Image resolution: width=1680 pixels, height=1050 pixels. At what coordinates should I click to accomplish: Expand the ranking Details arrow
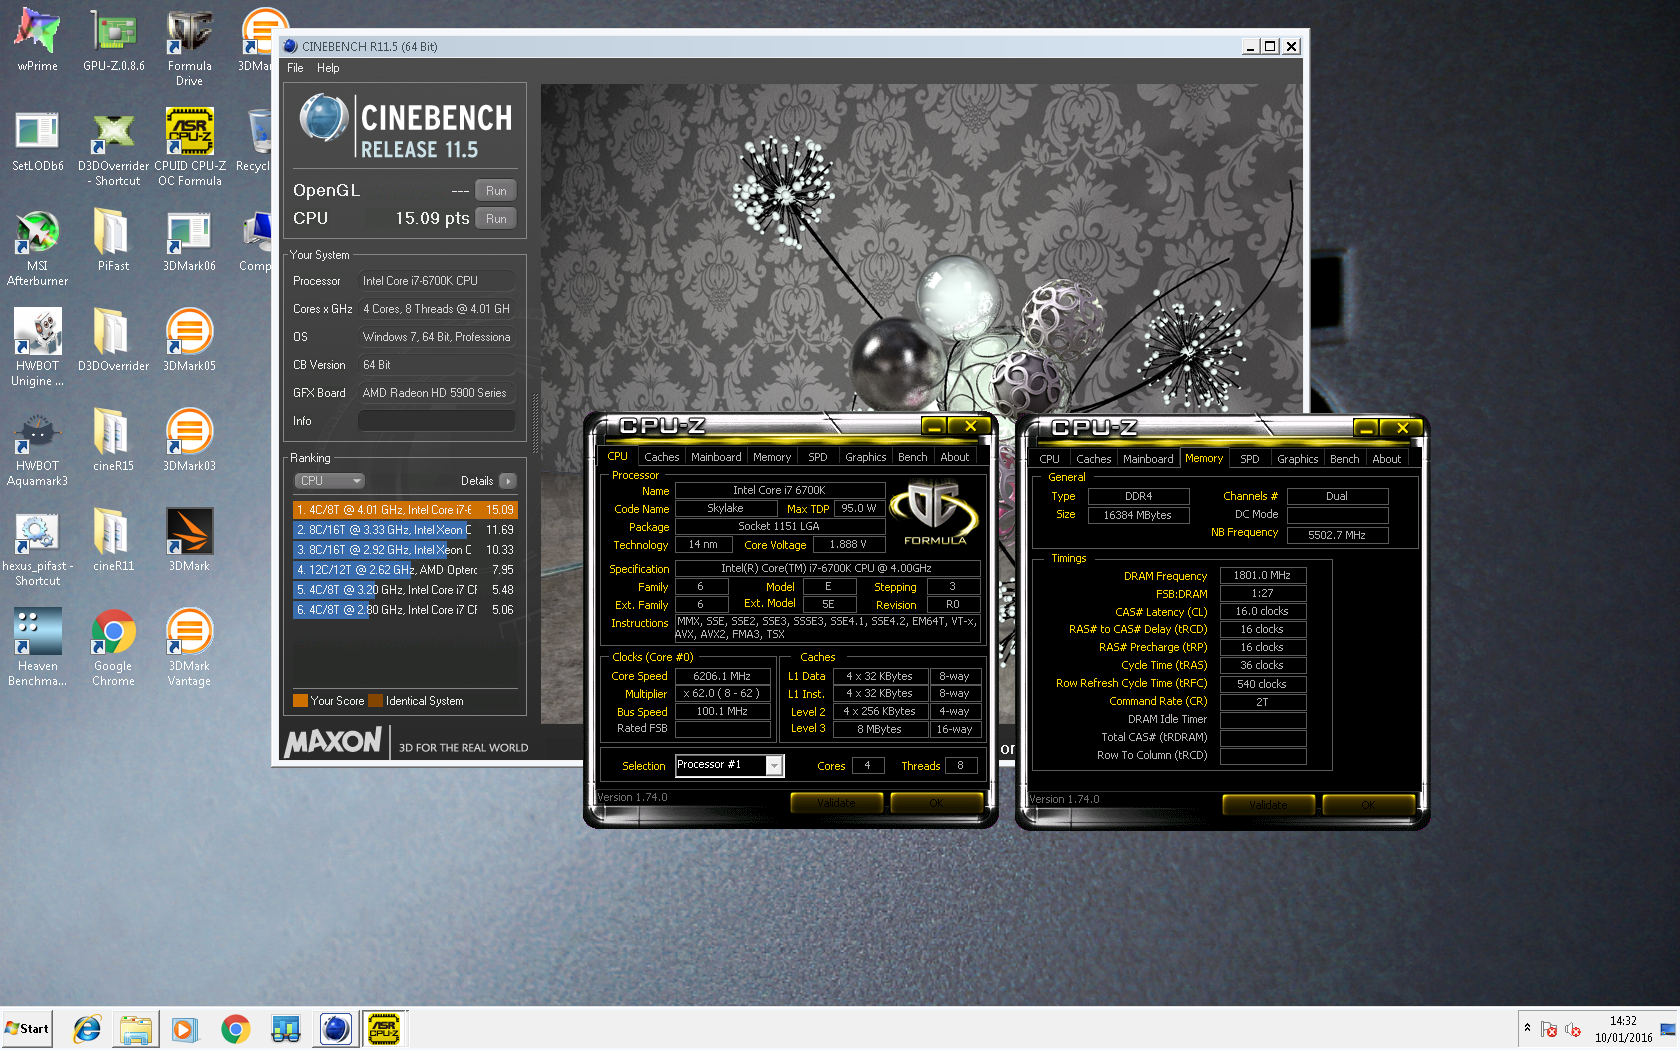(x=508, y=481)
